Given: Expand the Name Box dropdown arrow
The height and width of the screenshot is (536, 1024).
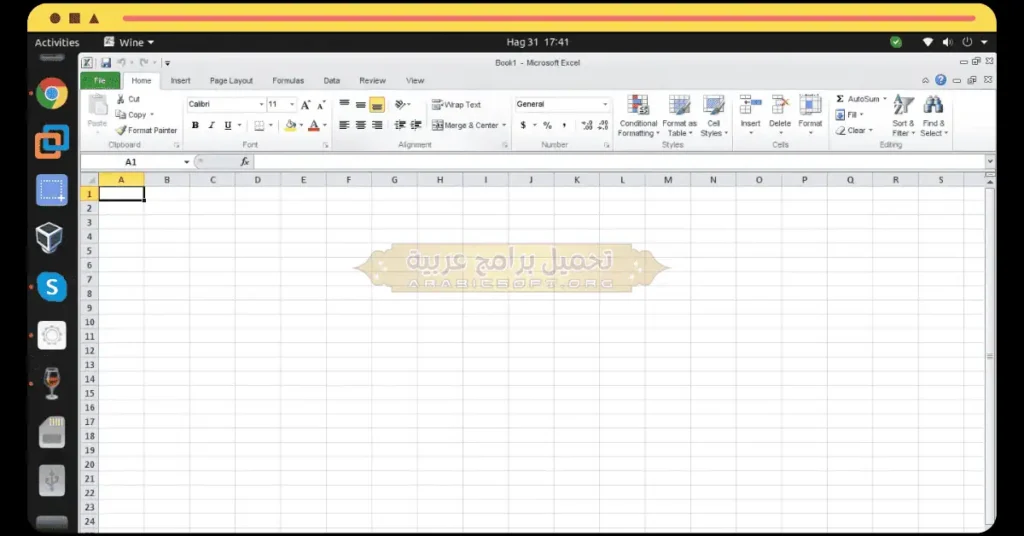Looking at the screenshot, I should pos(186,162).
